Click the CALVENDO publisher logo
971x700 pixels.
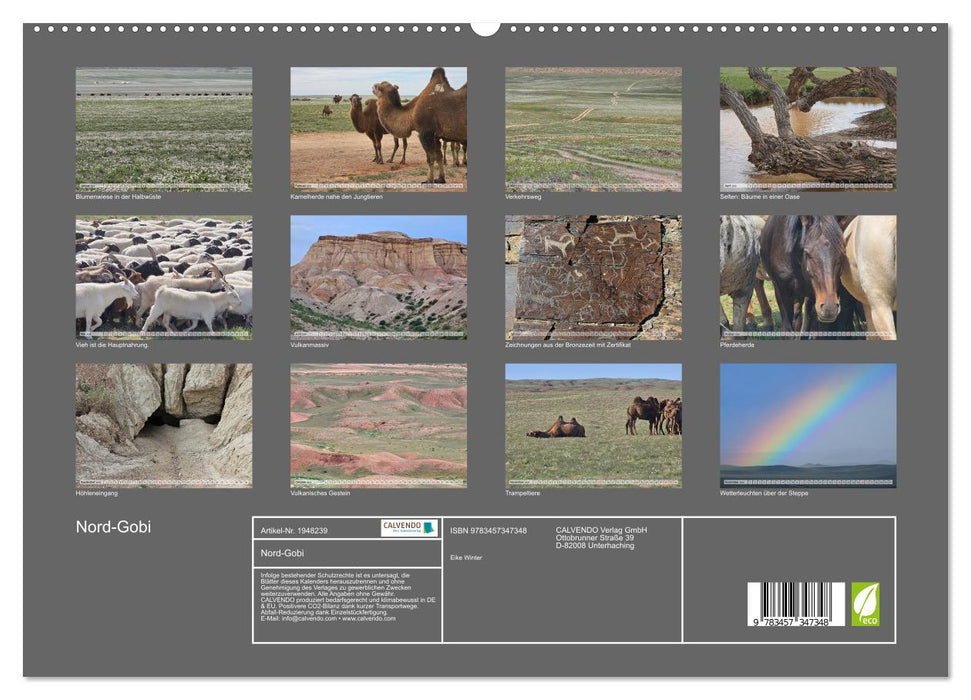tap(402, 527)
